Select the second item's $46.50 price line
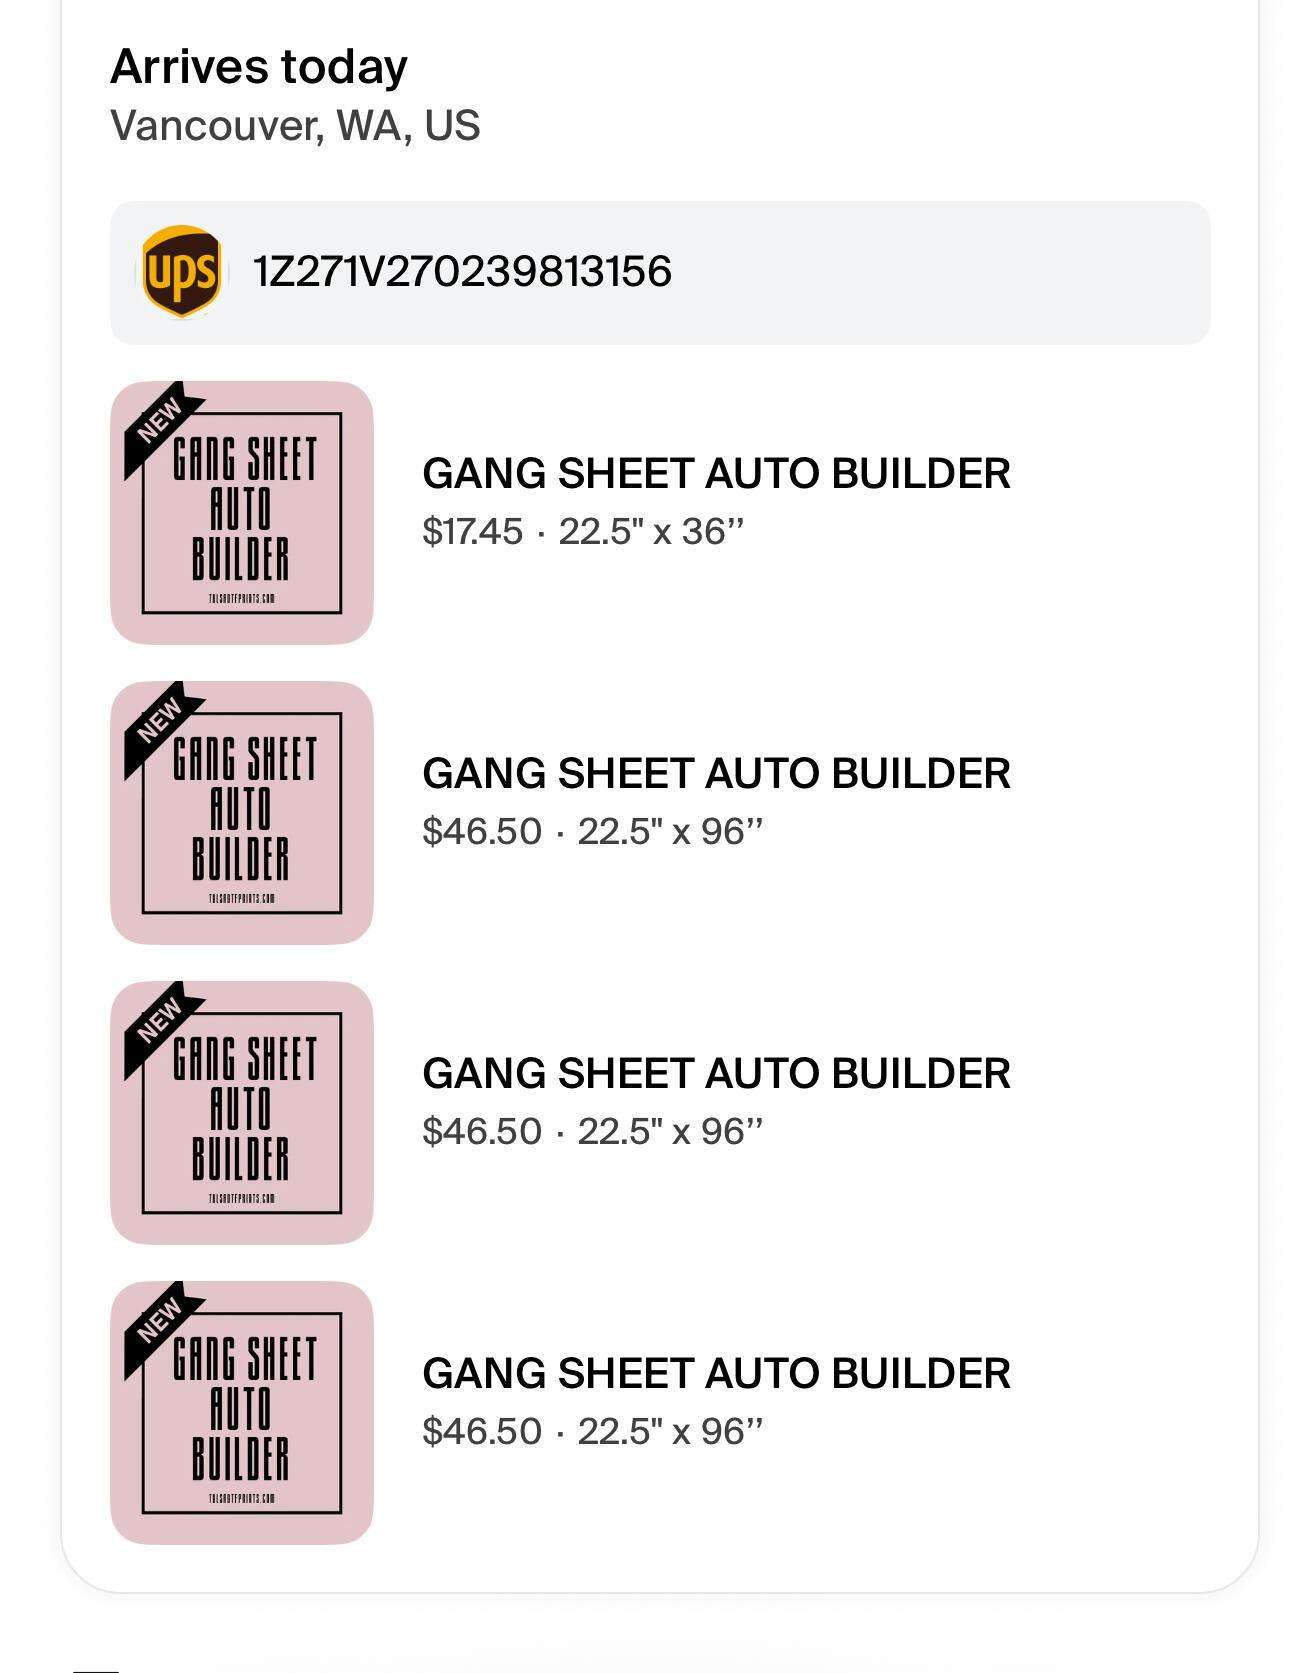This screenshot has height=1673, width=1306. [x=592, y=832]
